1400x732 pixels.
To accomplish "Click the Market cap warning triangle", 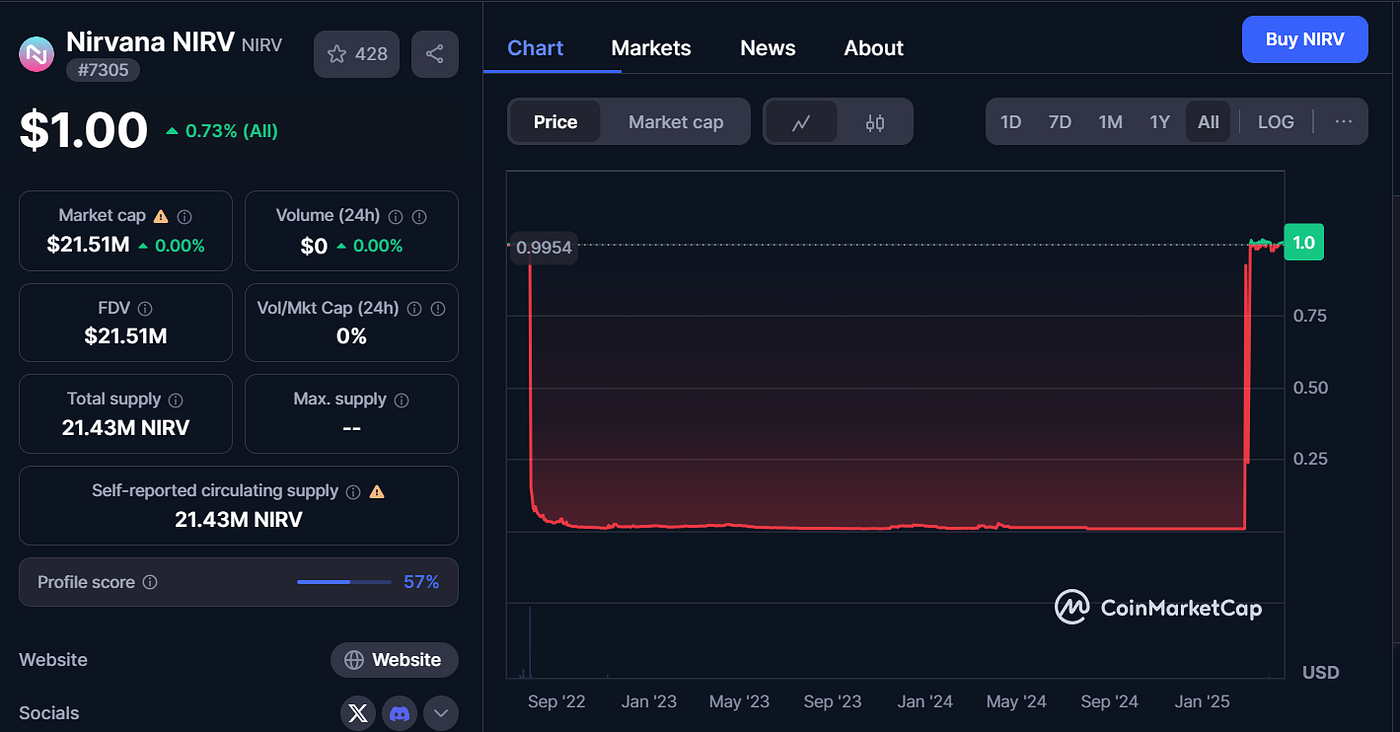I will point(161,216).
